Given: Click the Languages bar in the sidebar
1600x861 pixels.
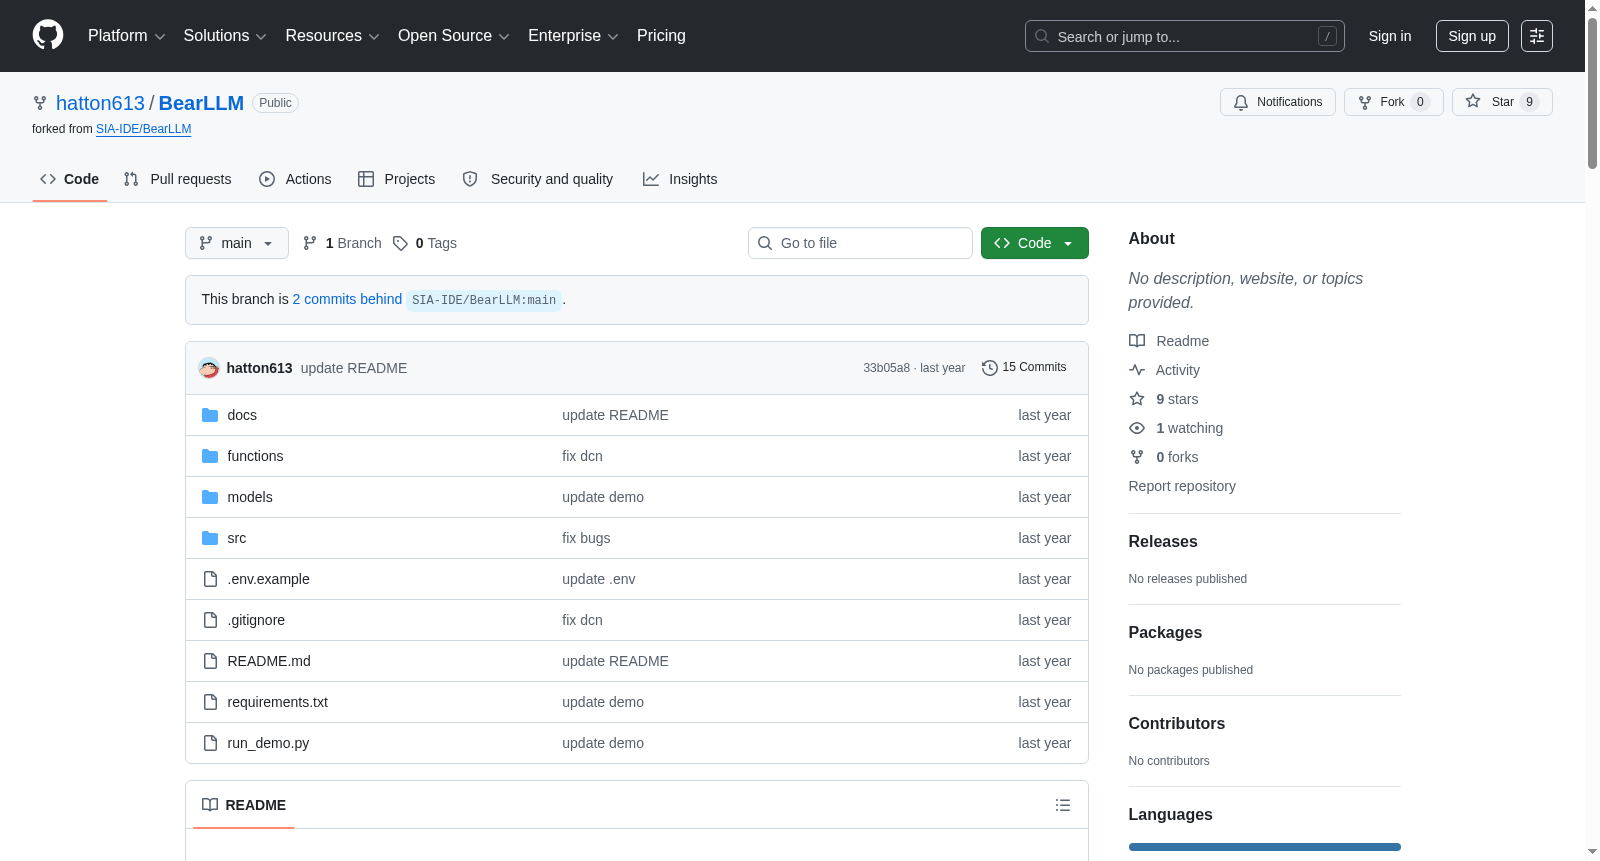Looking at the screenshot, I should pyautogui.click(x=1265, y=847).
